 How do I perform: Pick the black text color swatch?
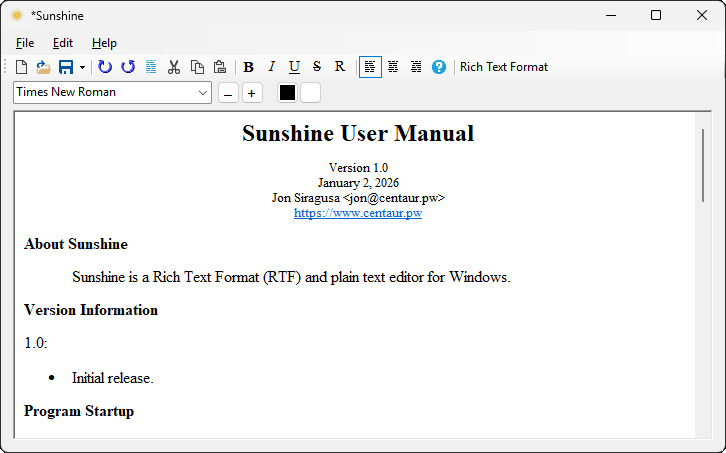(x=287, y=93)
